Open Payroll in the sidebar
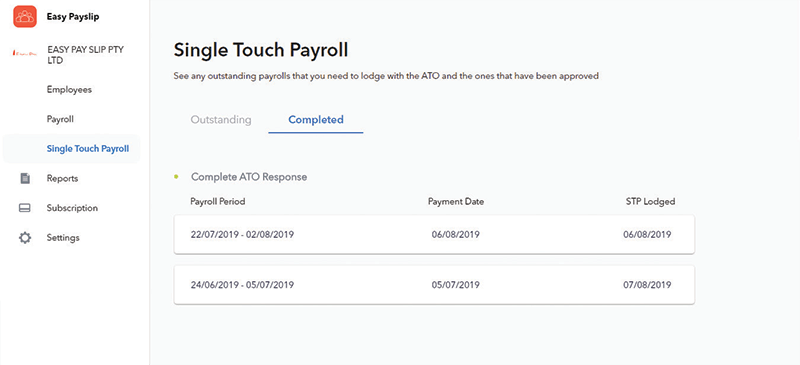The width and height of the screenshot is (800, 365). click(60, 119)
